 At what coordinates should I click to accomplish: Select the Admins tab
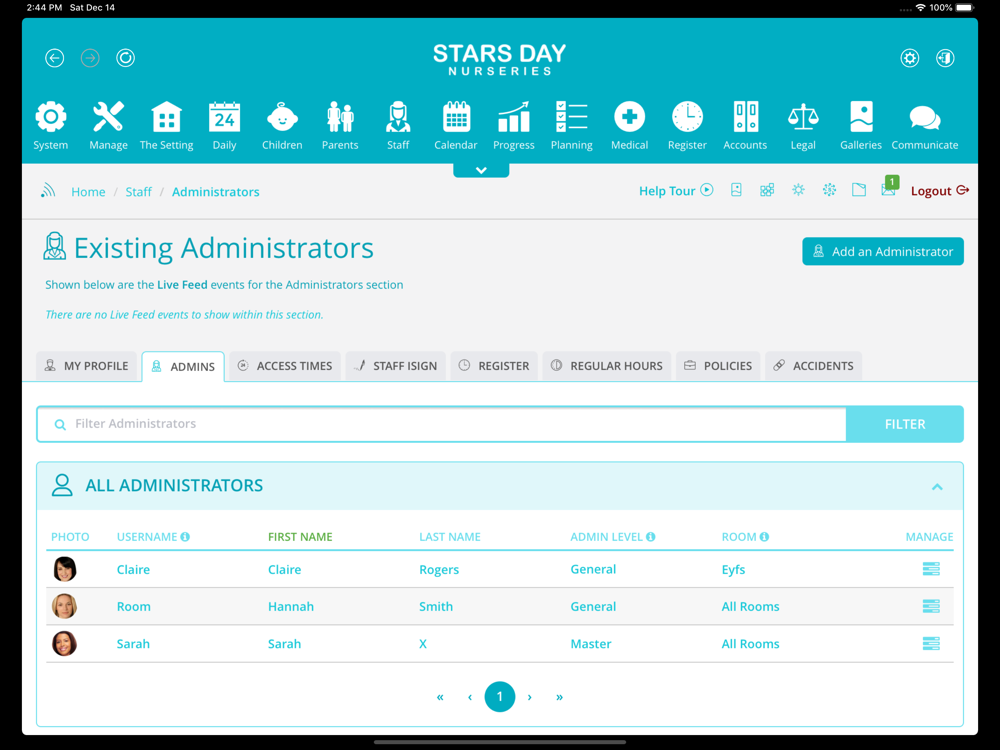[x=183, y=367]
